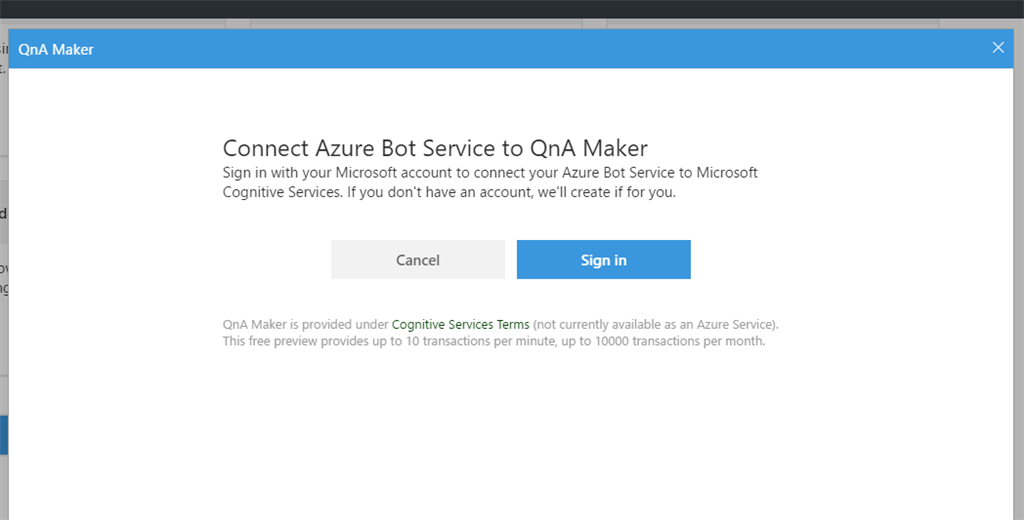Click the free preview transactions limit text

493,341
